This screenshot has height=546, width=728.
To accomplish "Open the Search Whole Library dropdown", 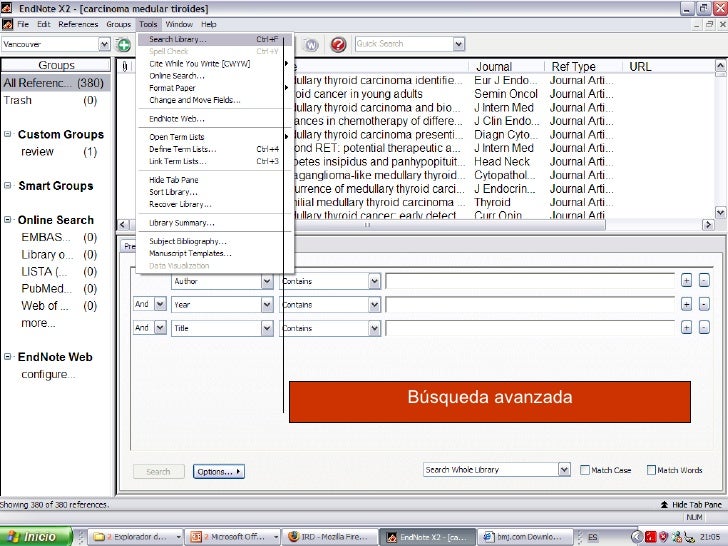I will pyautogui.click(x=563, y=470).
